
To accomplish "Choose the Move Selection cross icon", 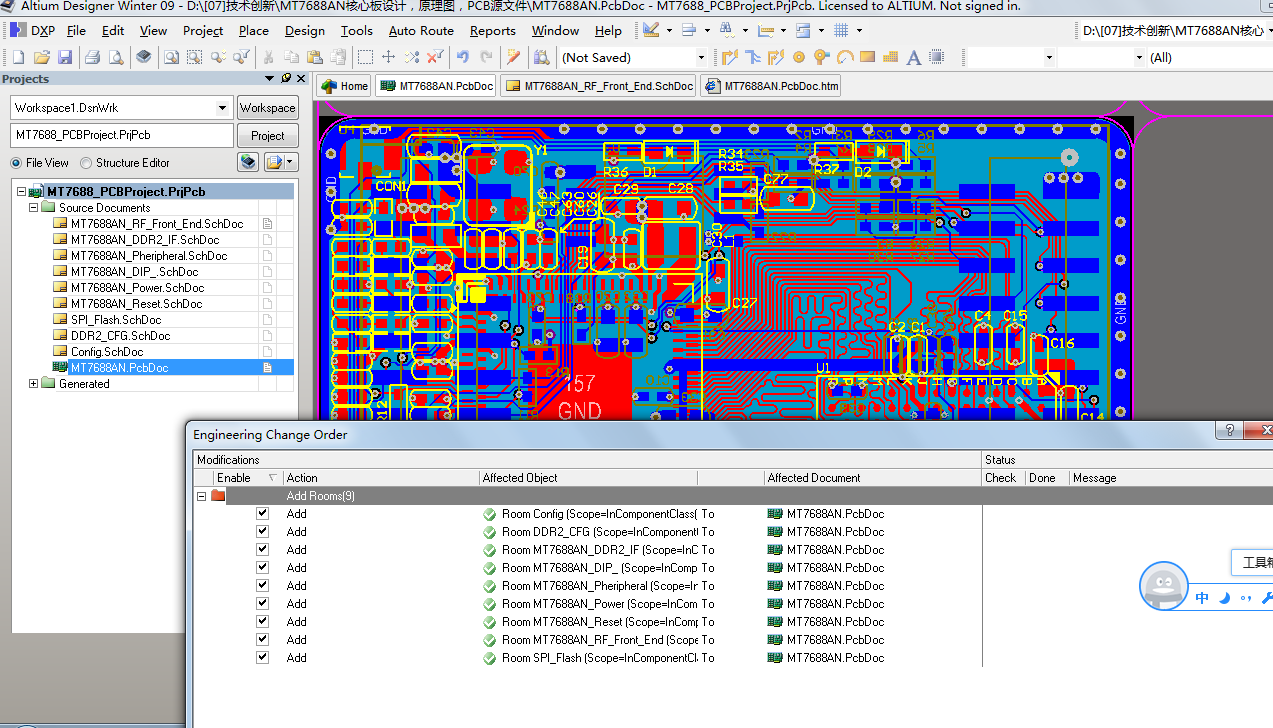I will coord(389,57).
